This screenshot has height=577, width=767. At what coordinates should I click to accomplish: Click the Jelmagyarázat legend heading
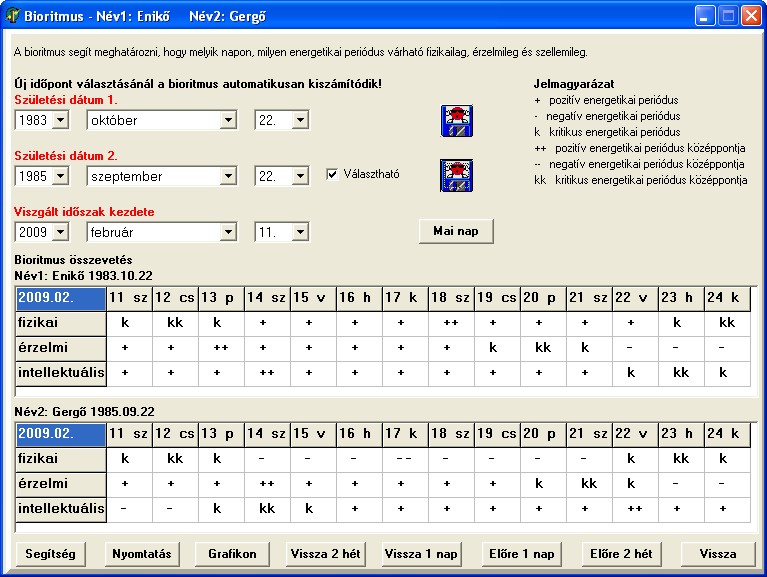point(574,84)
